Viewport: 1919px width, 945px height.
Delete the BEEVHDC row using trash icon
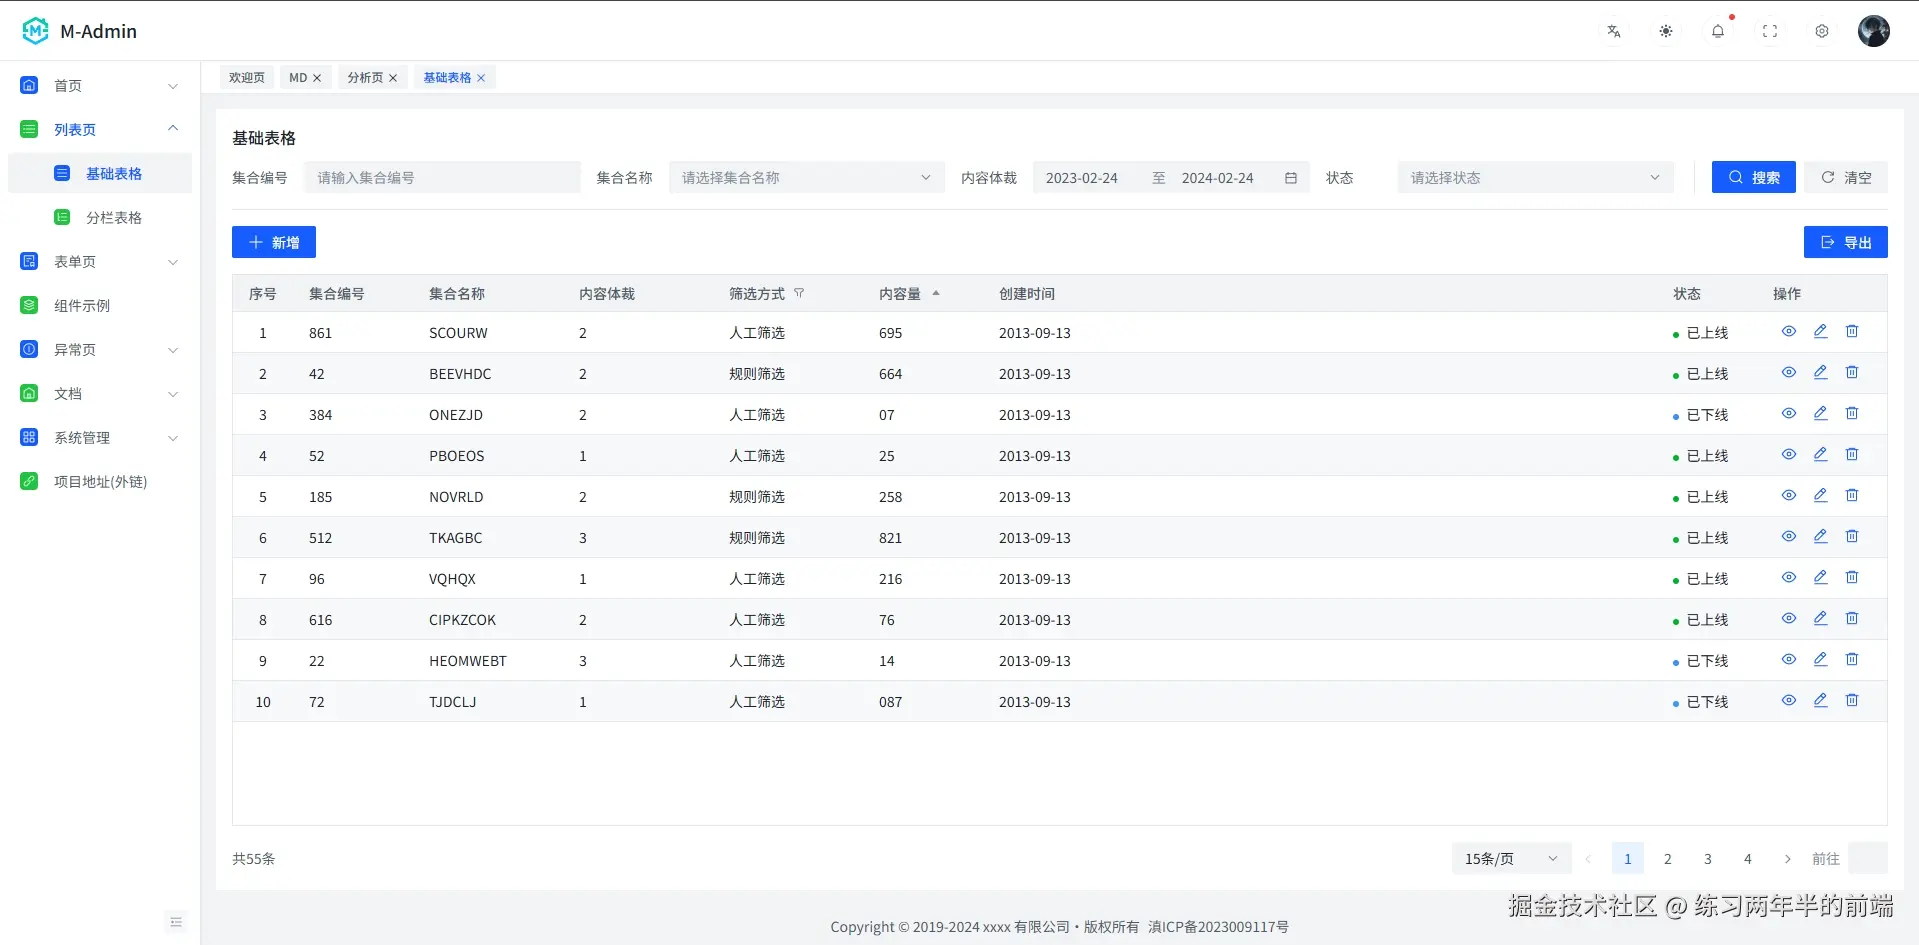[1851, 373]
